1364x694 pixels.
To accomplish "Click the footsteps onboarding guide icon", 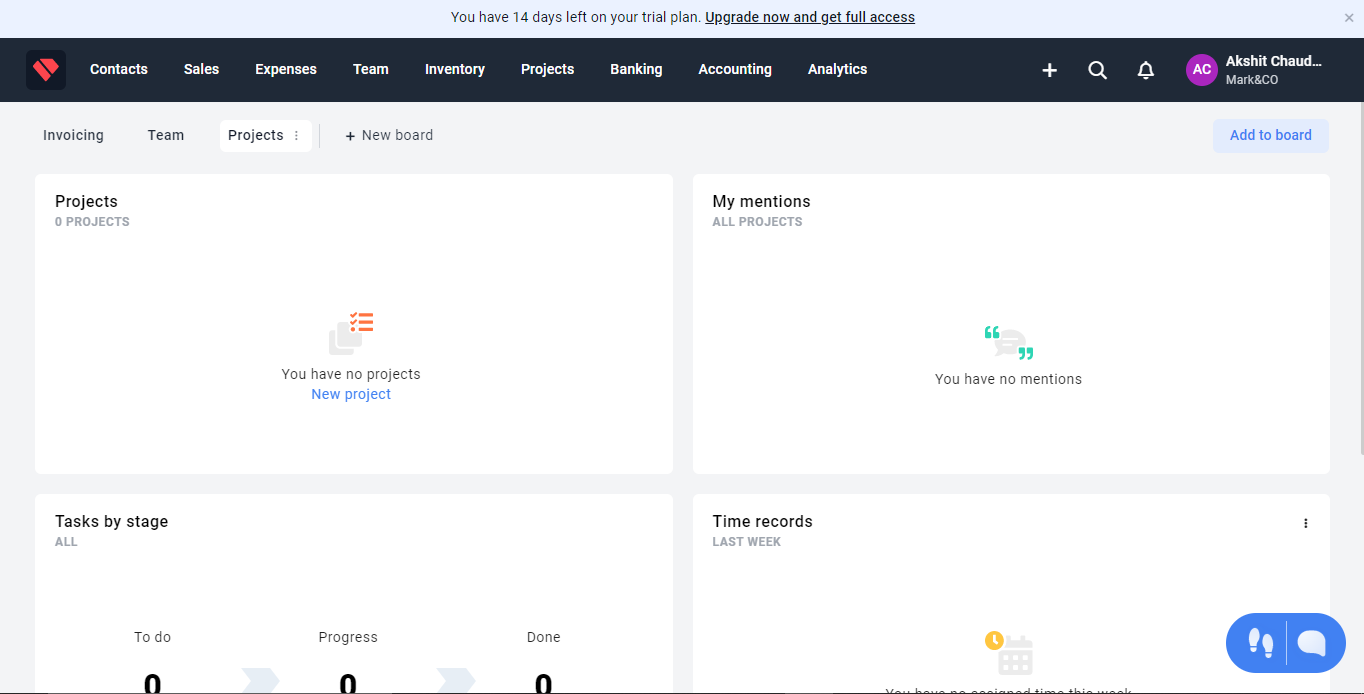I will [x=1261, y=642].
